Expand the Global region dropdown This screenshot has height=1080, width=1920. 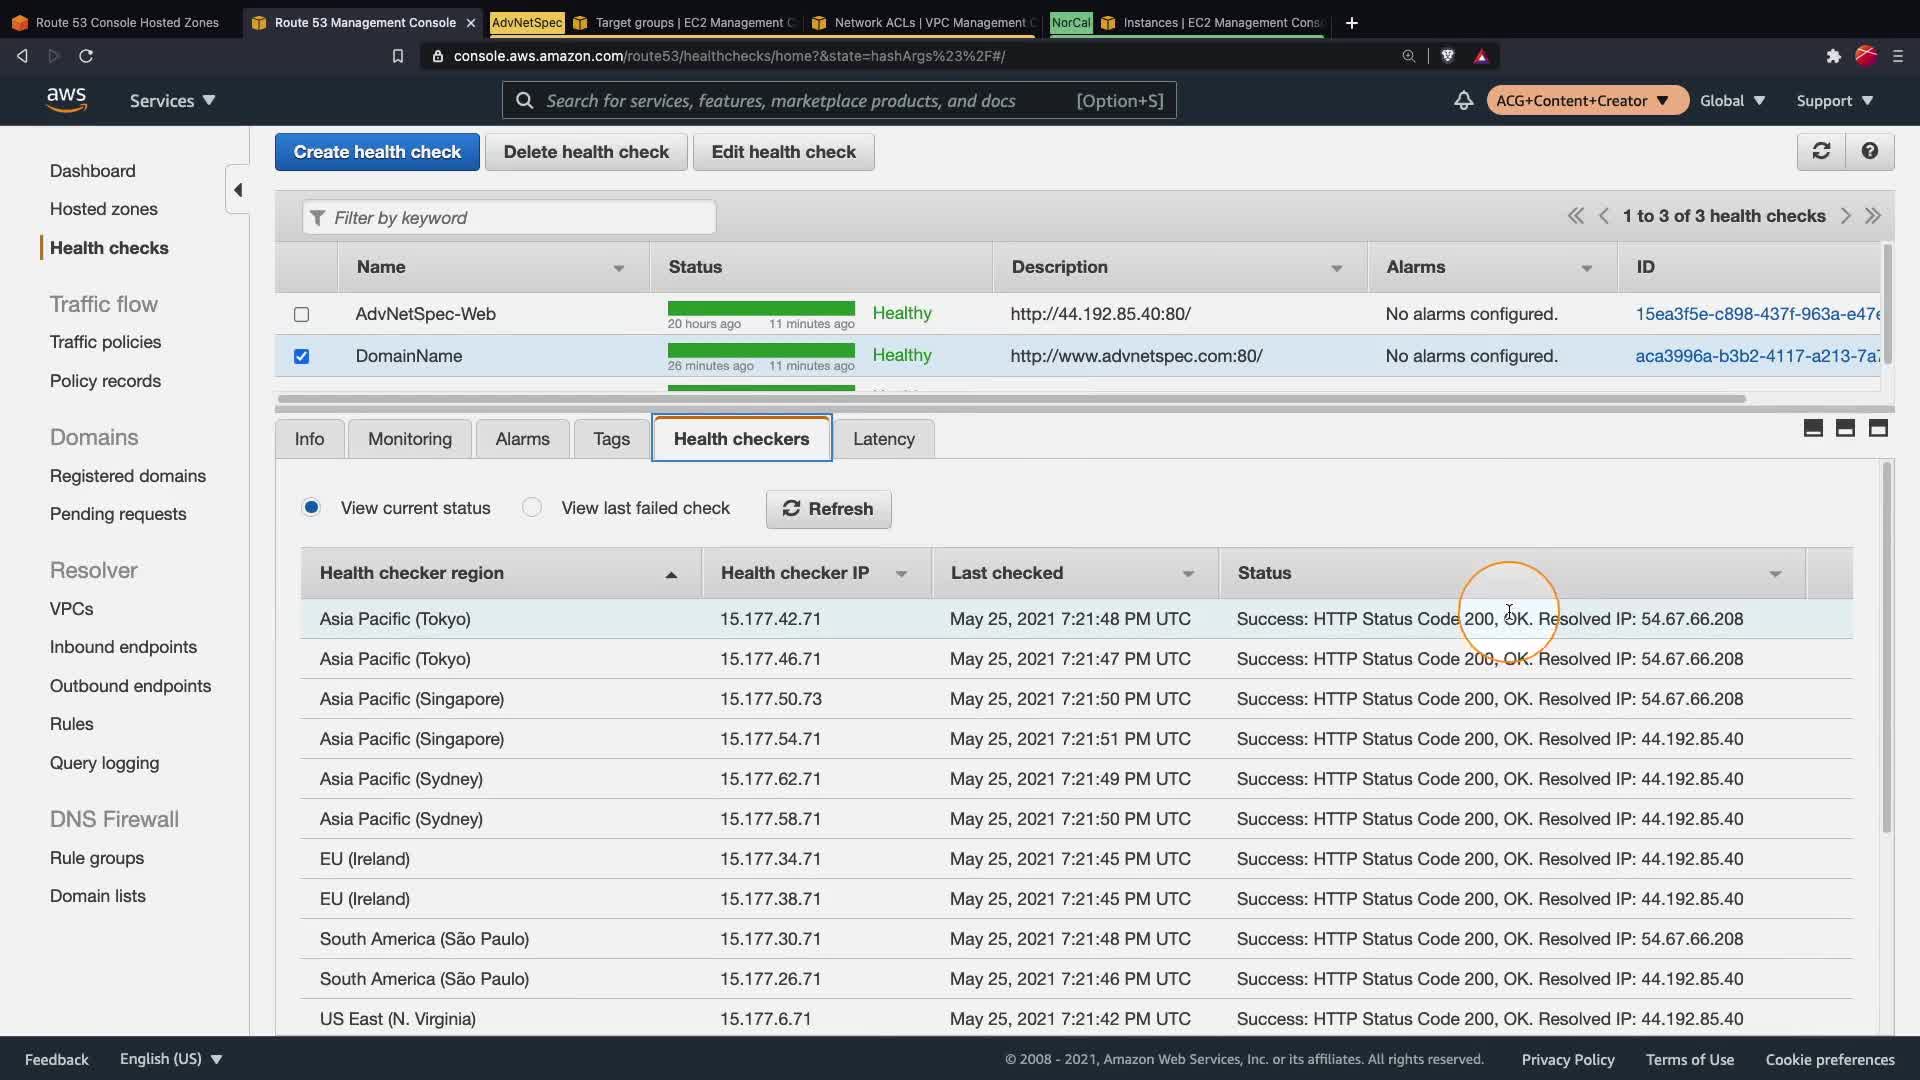point(1732,100)
